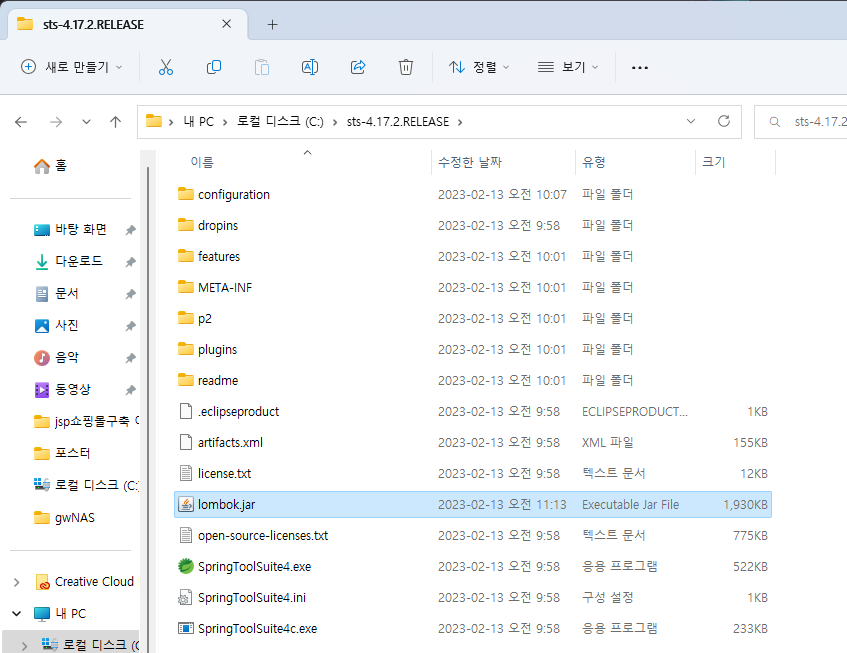Viewport: 847px width, 653px height.
Task: Select the SpringToolSuite4.exe green leaf icon
Action: [185, 566]
